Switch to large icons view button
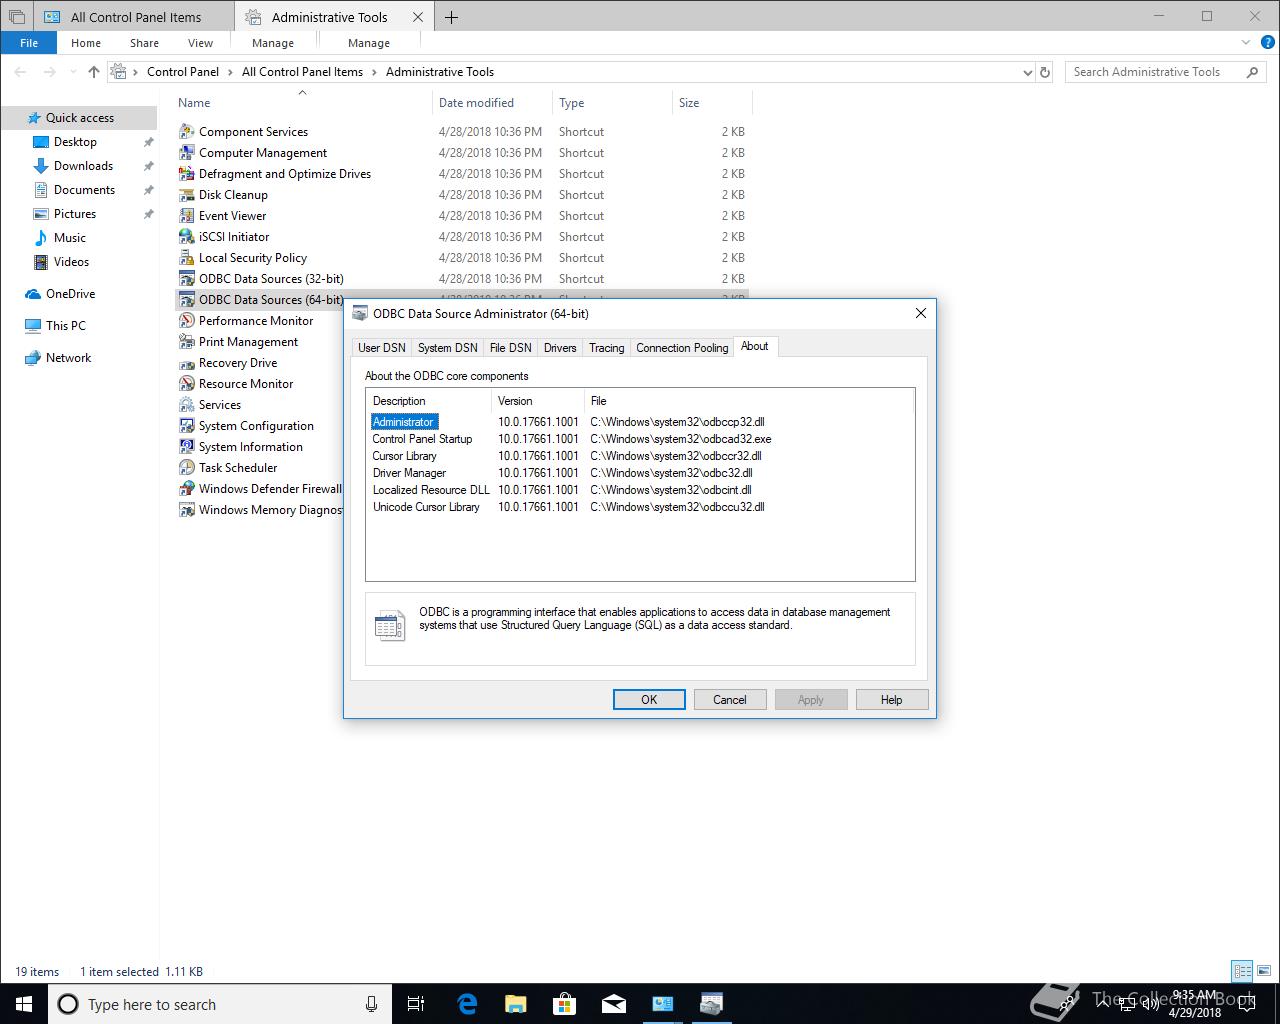 coord(1263,971)
